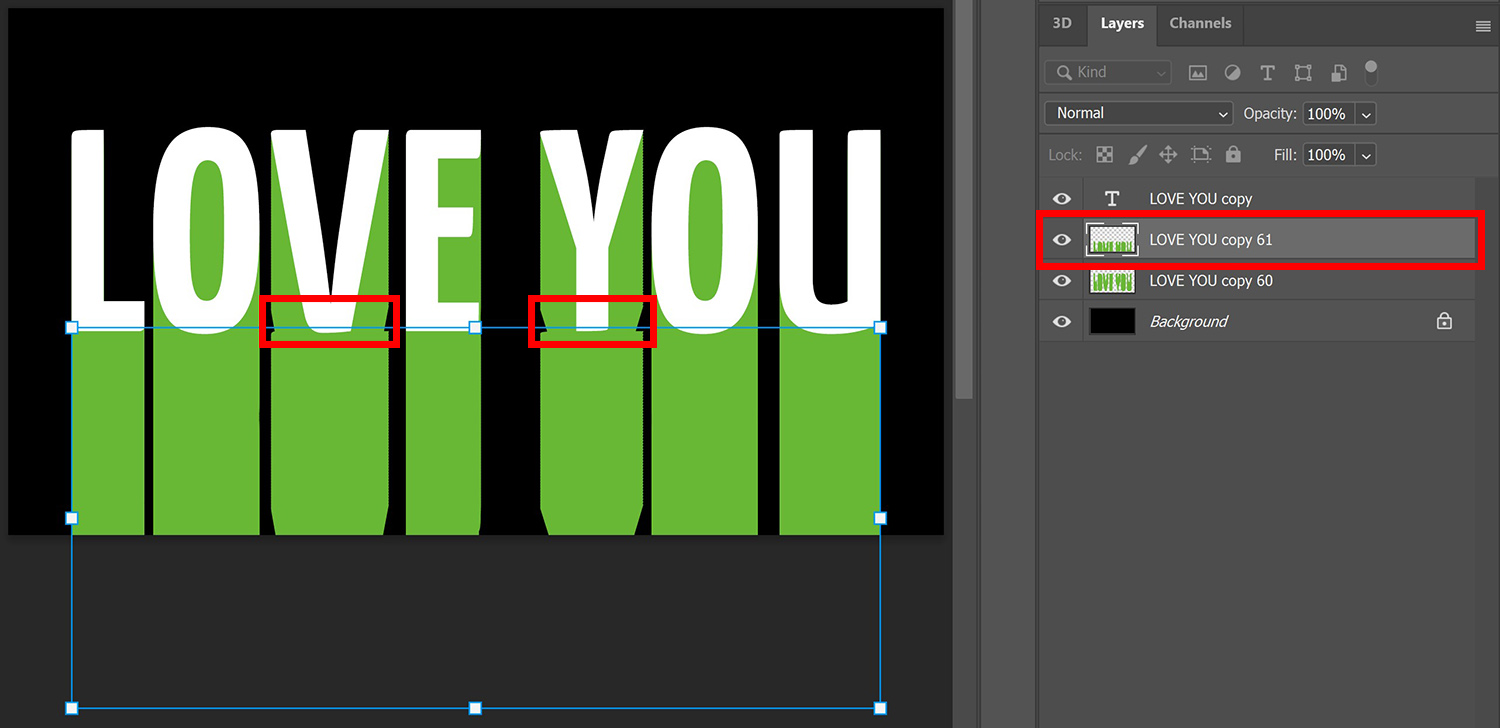This screenshot has width=1500, height=728.
Task: Hide the LOVE YOU copy text layer
Action: click(1061, 198)
